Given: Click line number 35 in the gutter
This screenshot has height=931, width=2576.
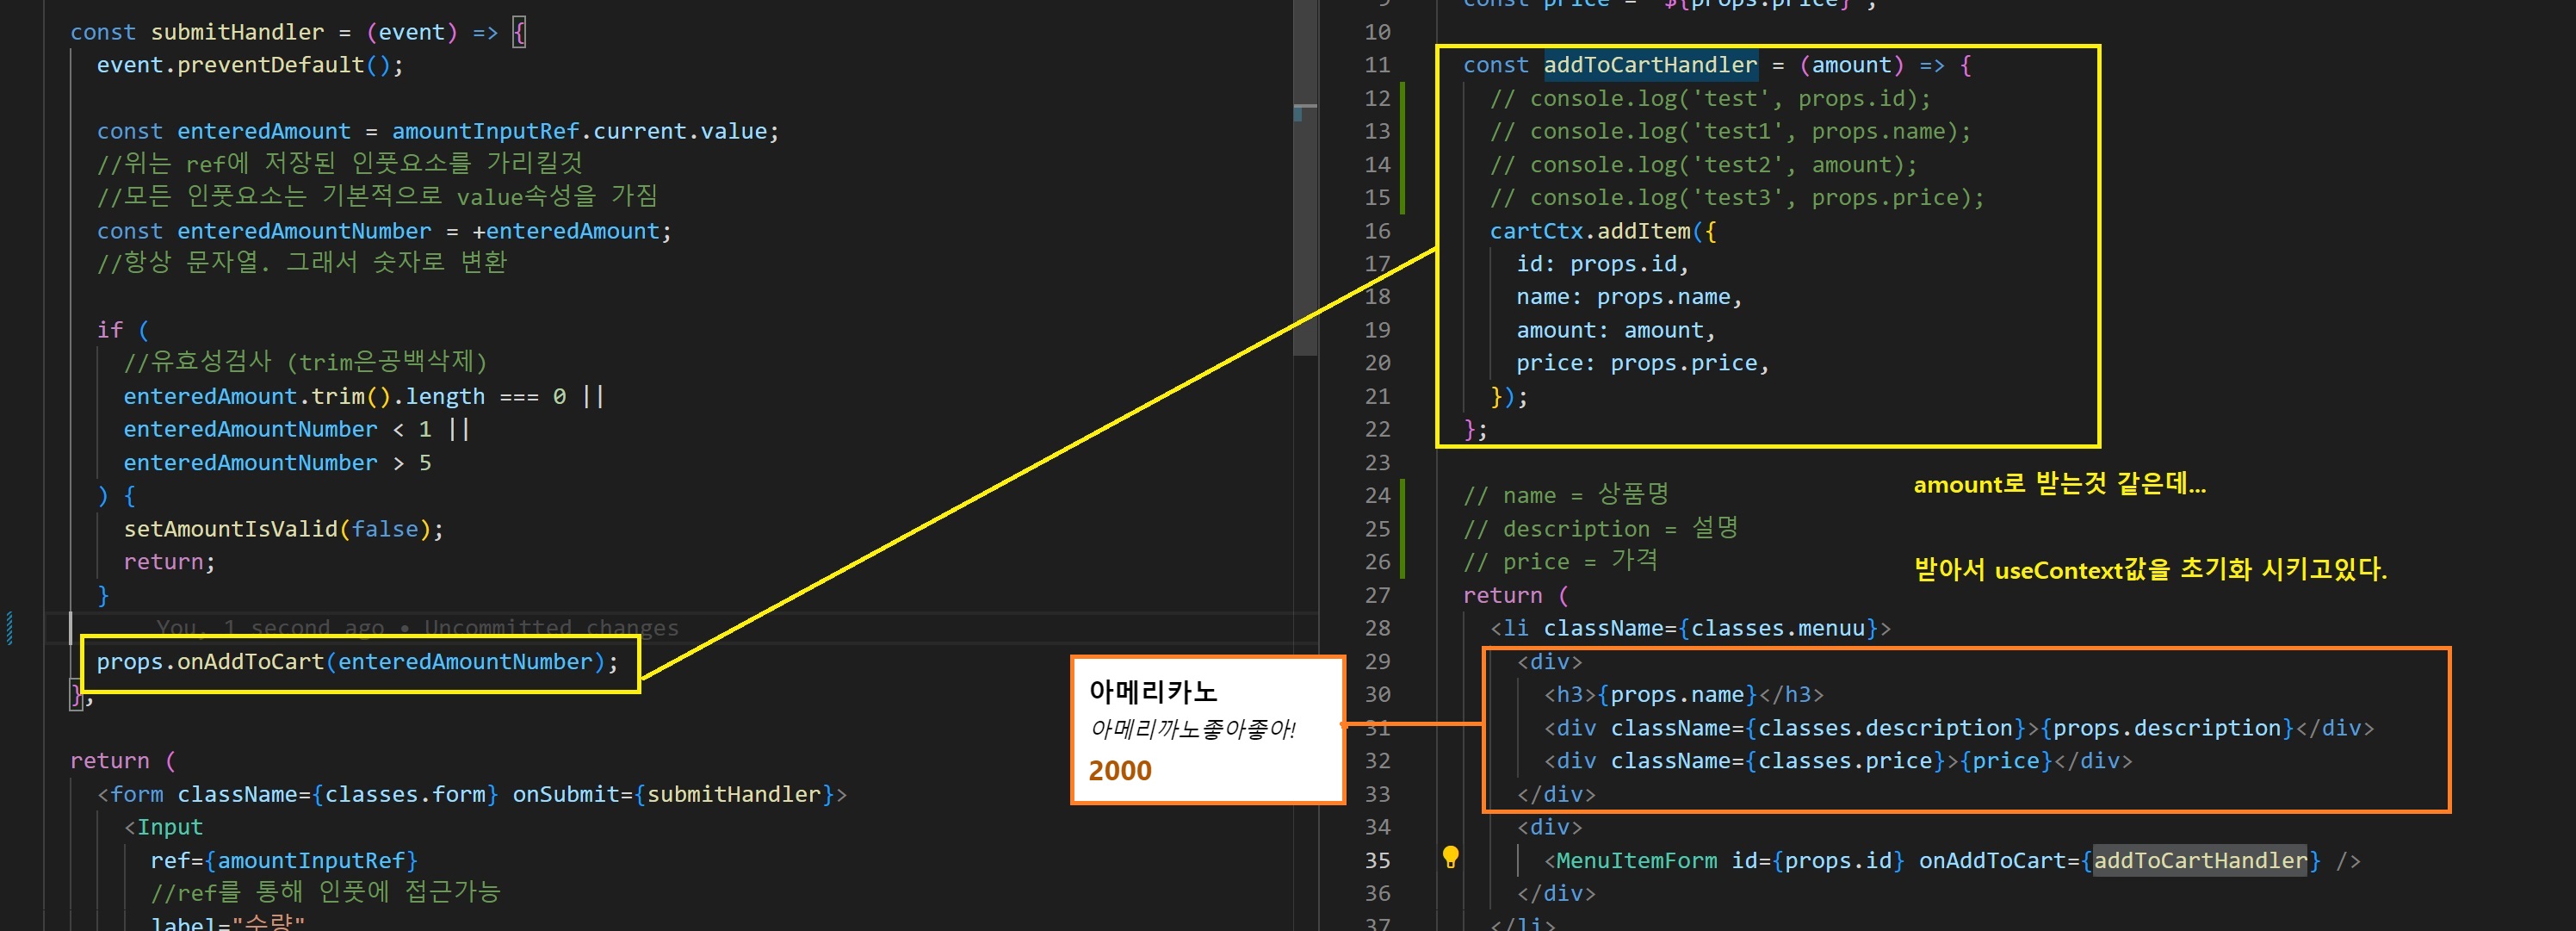Looking at the screenshot, I should (x=1377, y=860).
